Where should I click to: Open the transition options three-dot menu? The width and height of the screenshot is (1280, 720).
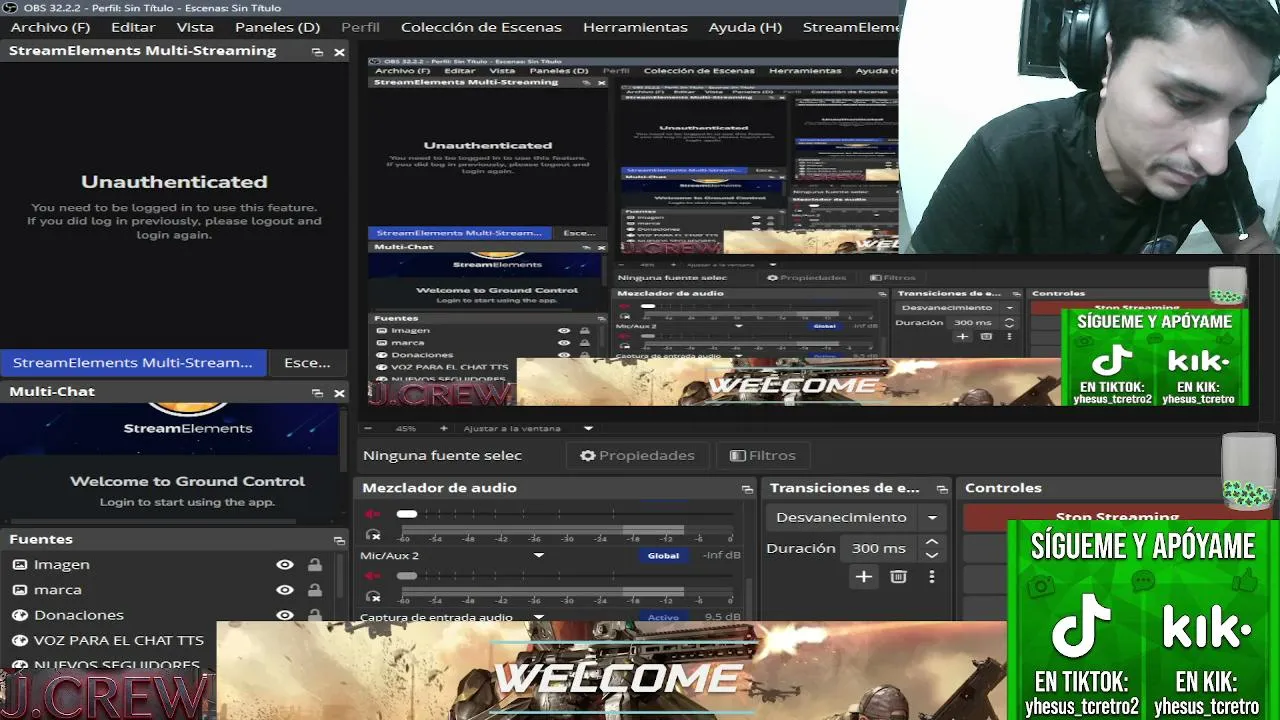931,577
